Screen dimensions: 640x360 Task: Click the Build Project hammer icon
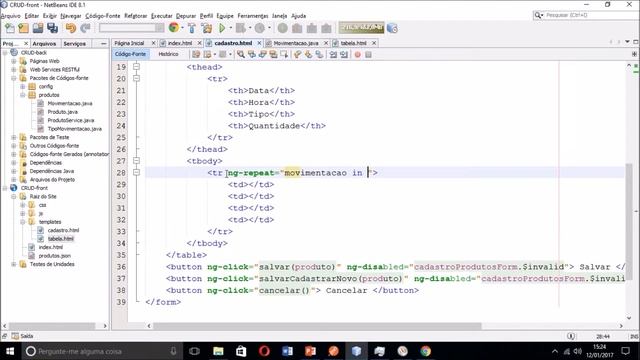(192, 28)
